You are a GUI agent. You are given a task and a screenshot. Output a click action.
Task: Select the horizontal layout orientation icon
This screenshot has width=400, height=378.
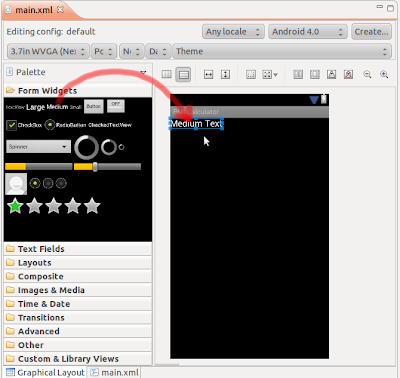[x=166, y=74]
